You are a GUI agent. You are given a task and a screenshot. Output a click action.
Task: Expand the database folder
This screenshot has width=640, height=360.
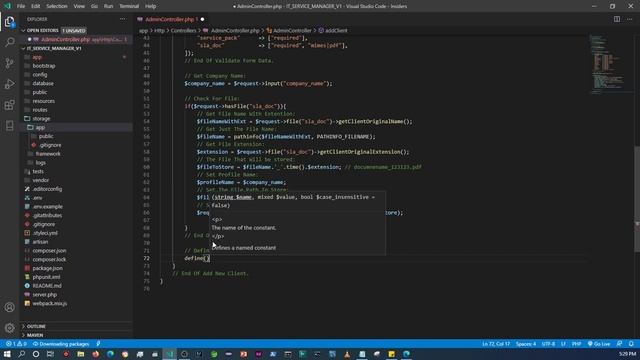tap(43, 83)
